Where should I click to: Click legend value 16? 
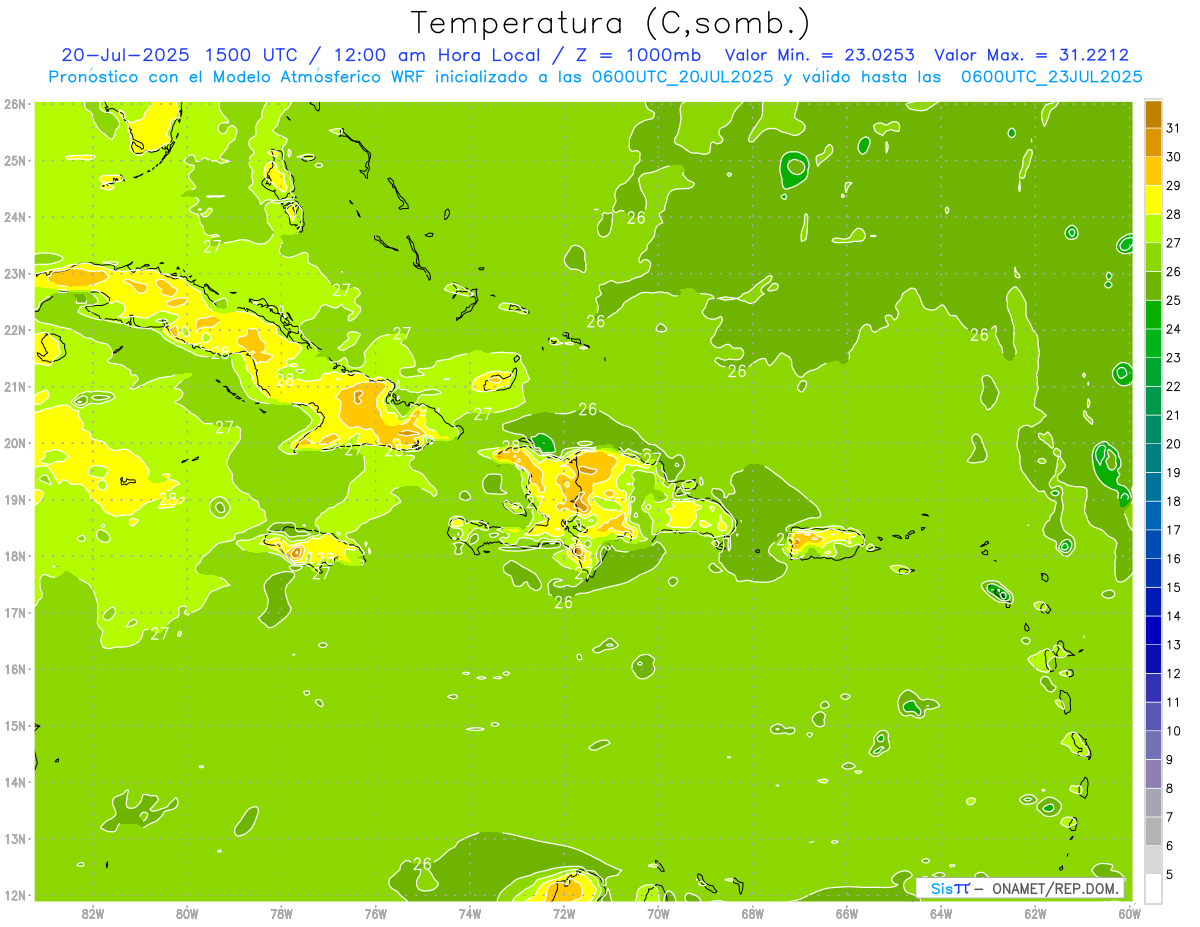pyautogui.click(x=1173, y=559)
